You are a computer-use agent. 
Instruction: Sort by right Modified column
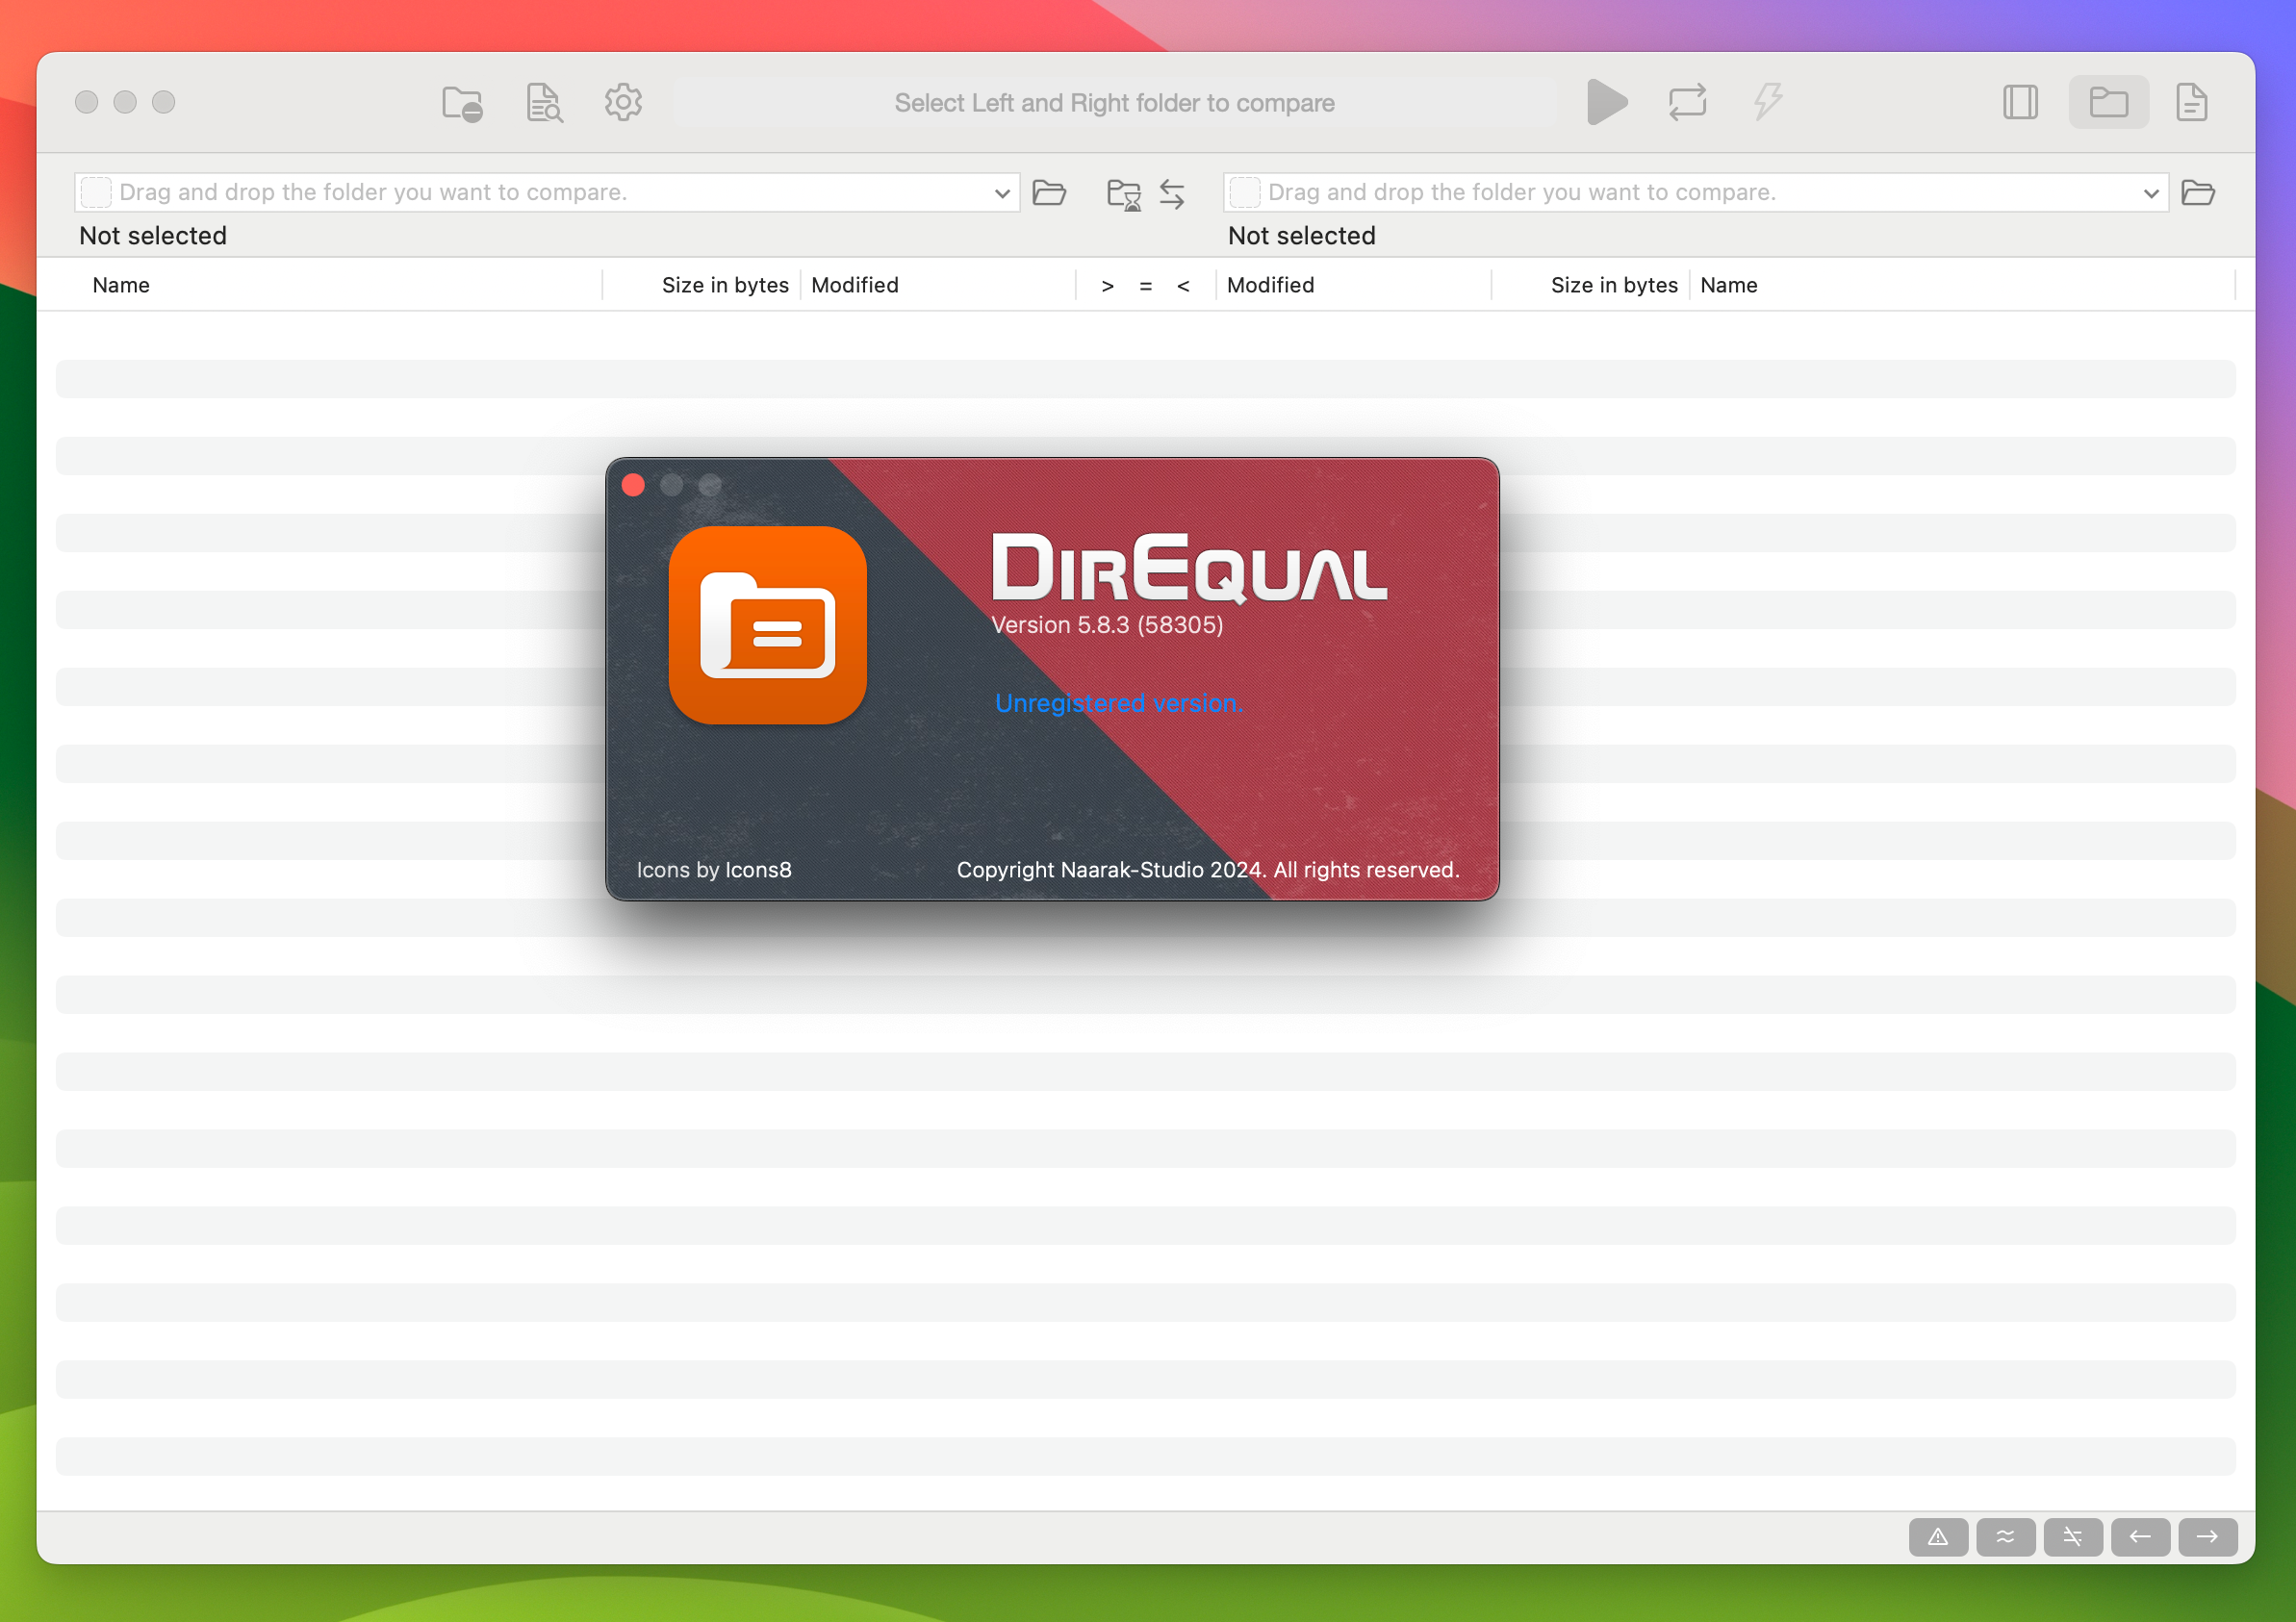(x=1271, y=285)
